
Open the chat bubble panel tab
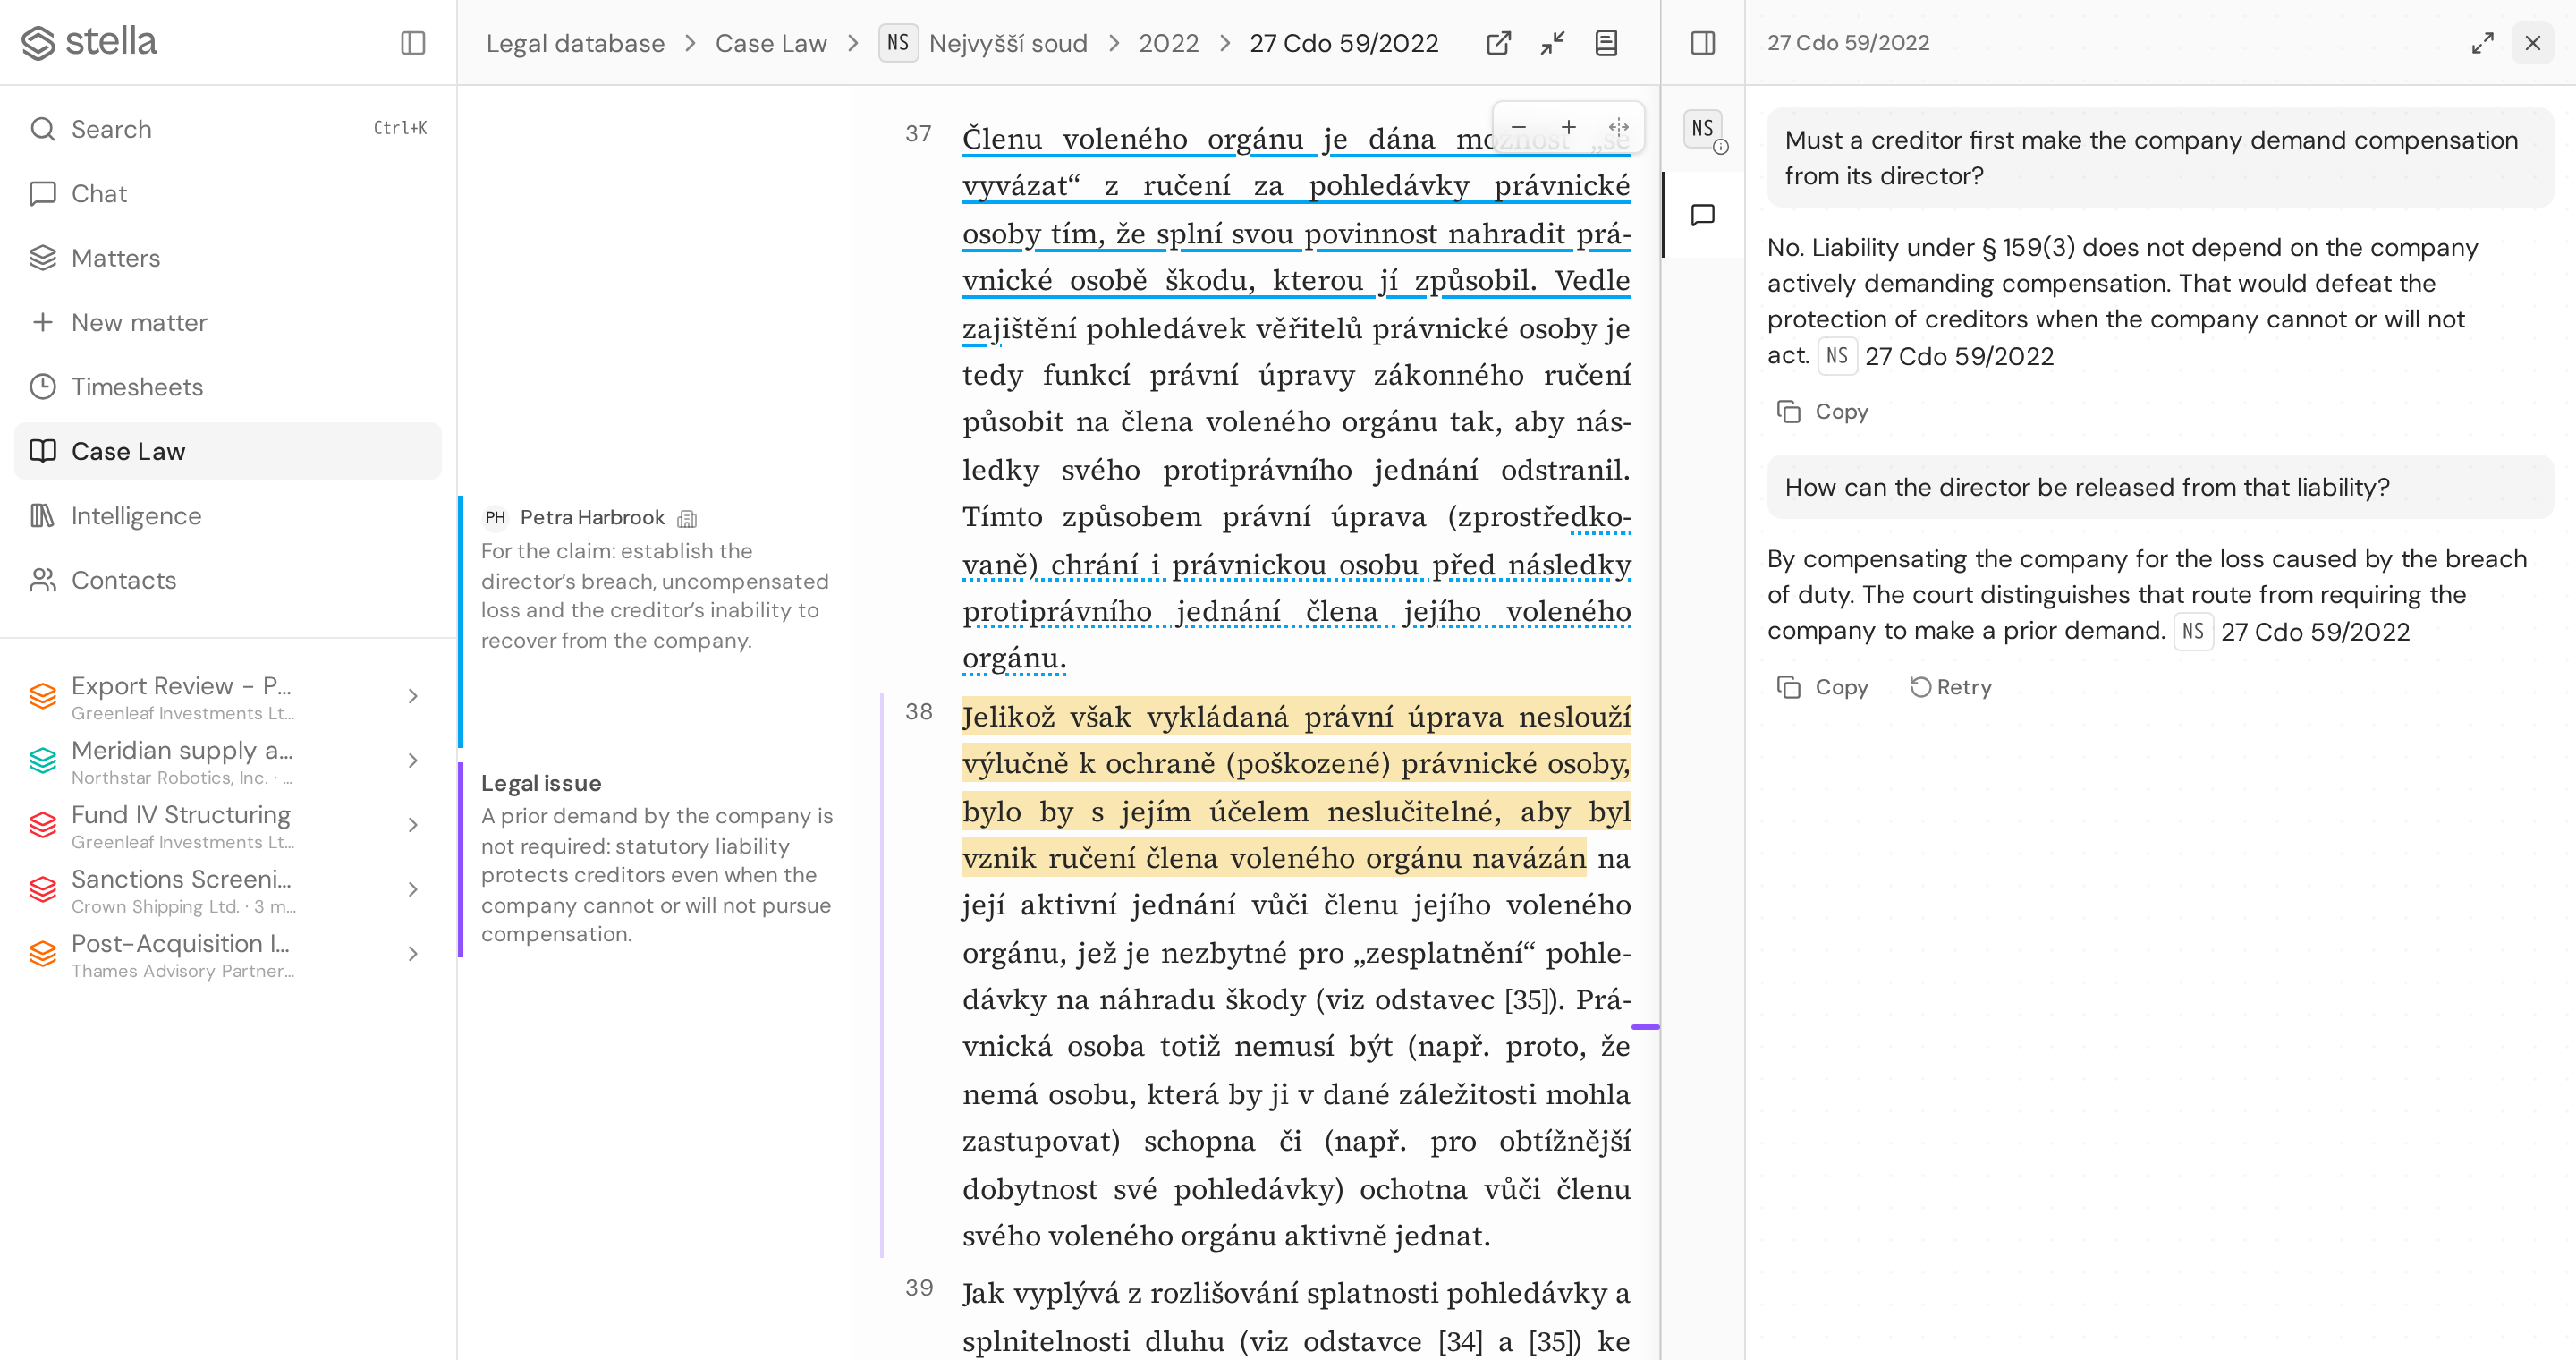[x=1703, y=215]
